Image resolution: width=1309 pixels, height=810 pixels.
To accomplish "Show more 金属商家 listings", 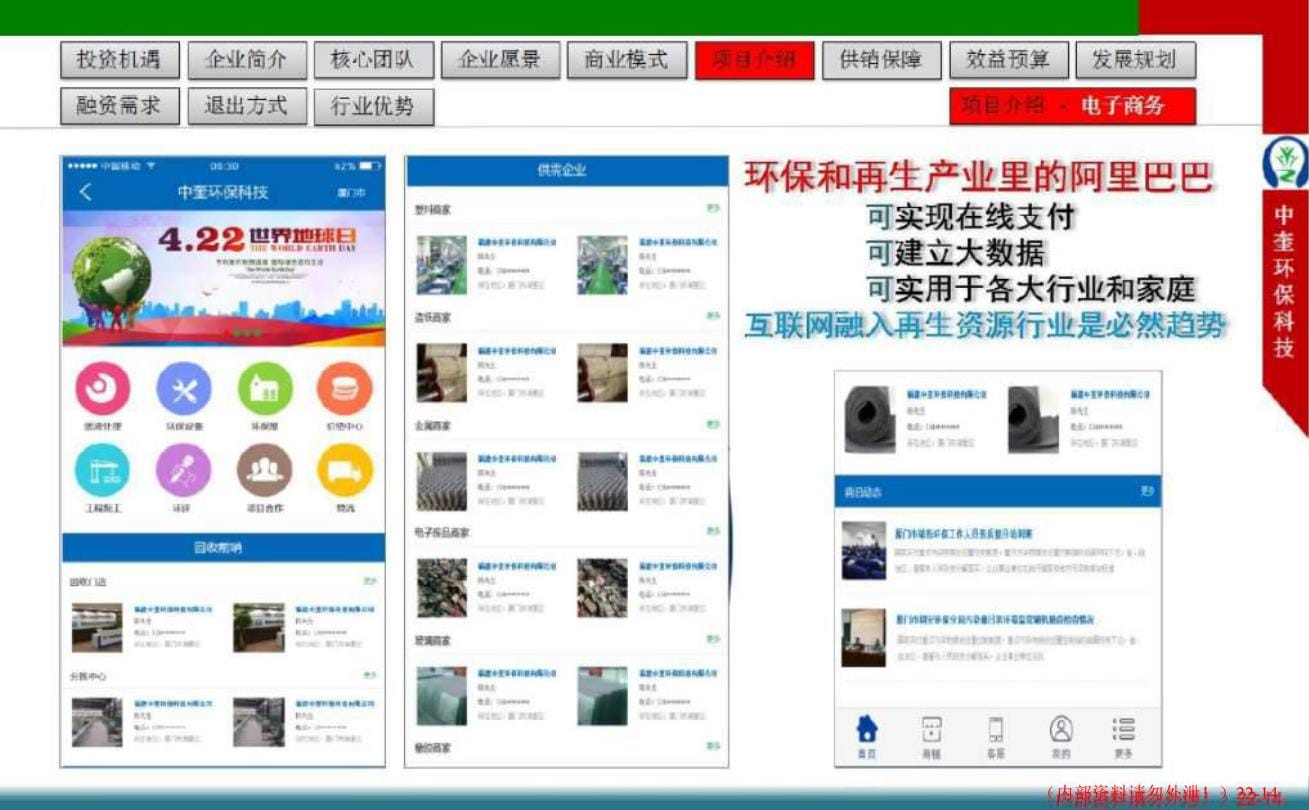I will pyautogui.click(x=713, y=424).
